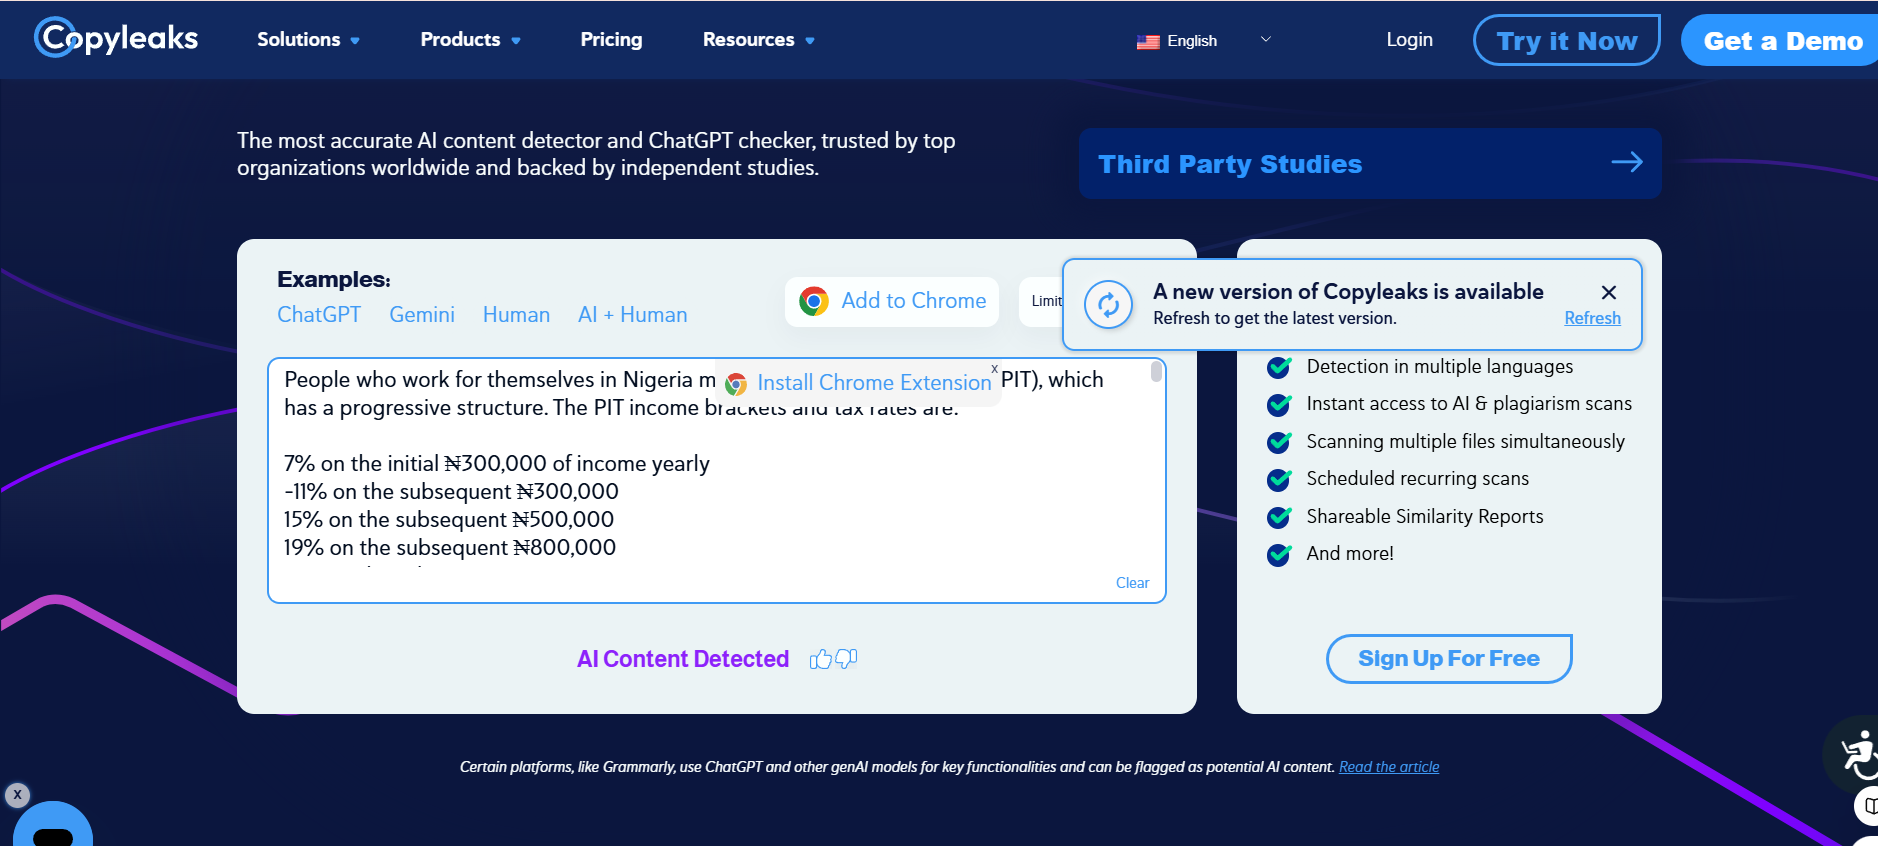Click checkmark beside Scheduled recurring scans

click(1279, 479)
